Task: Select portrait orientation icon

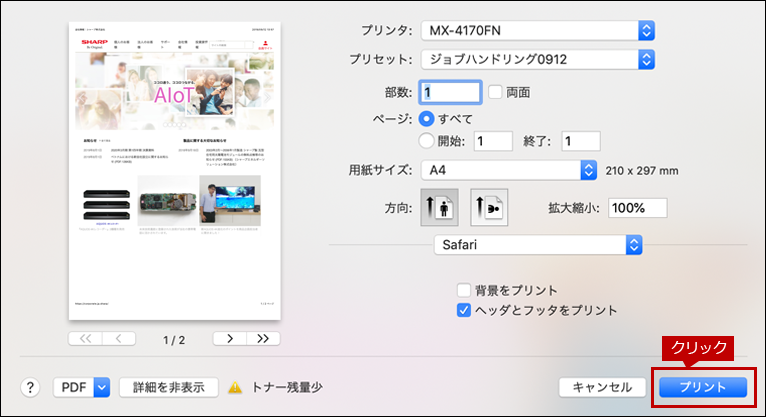Action: coord(439,208)
